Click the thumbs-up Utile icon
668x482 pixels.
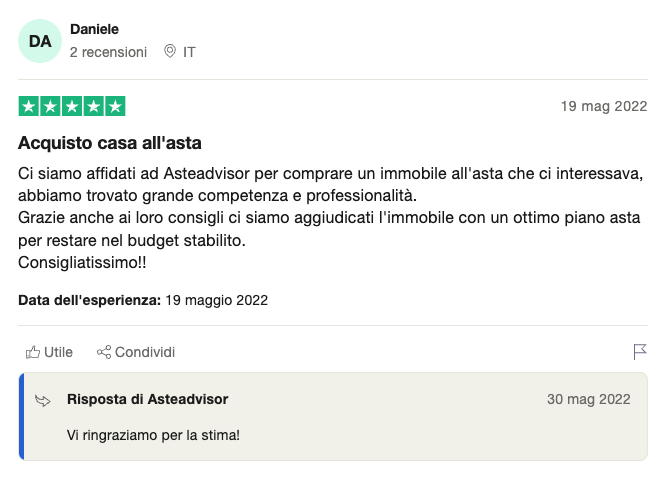tap(33, 352)
